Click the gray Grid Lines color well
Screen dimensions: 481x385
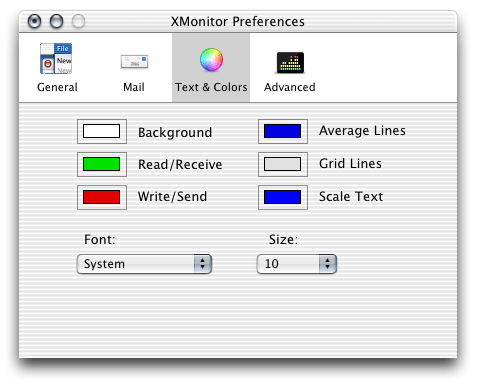point(283,164)
